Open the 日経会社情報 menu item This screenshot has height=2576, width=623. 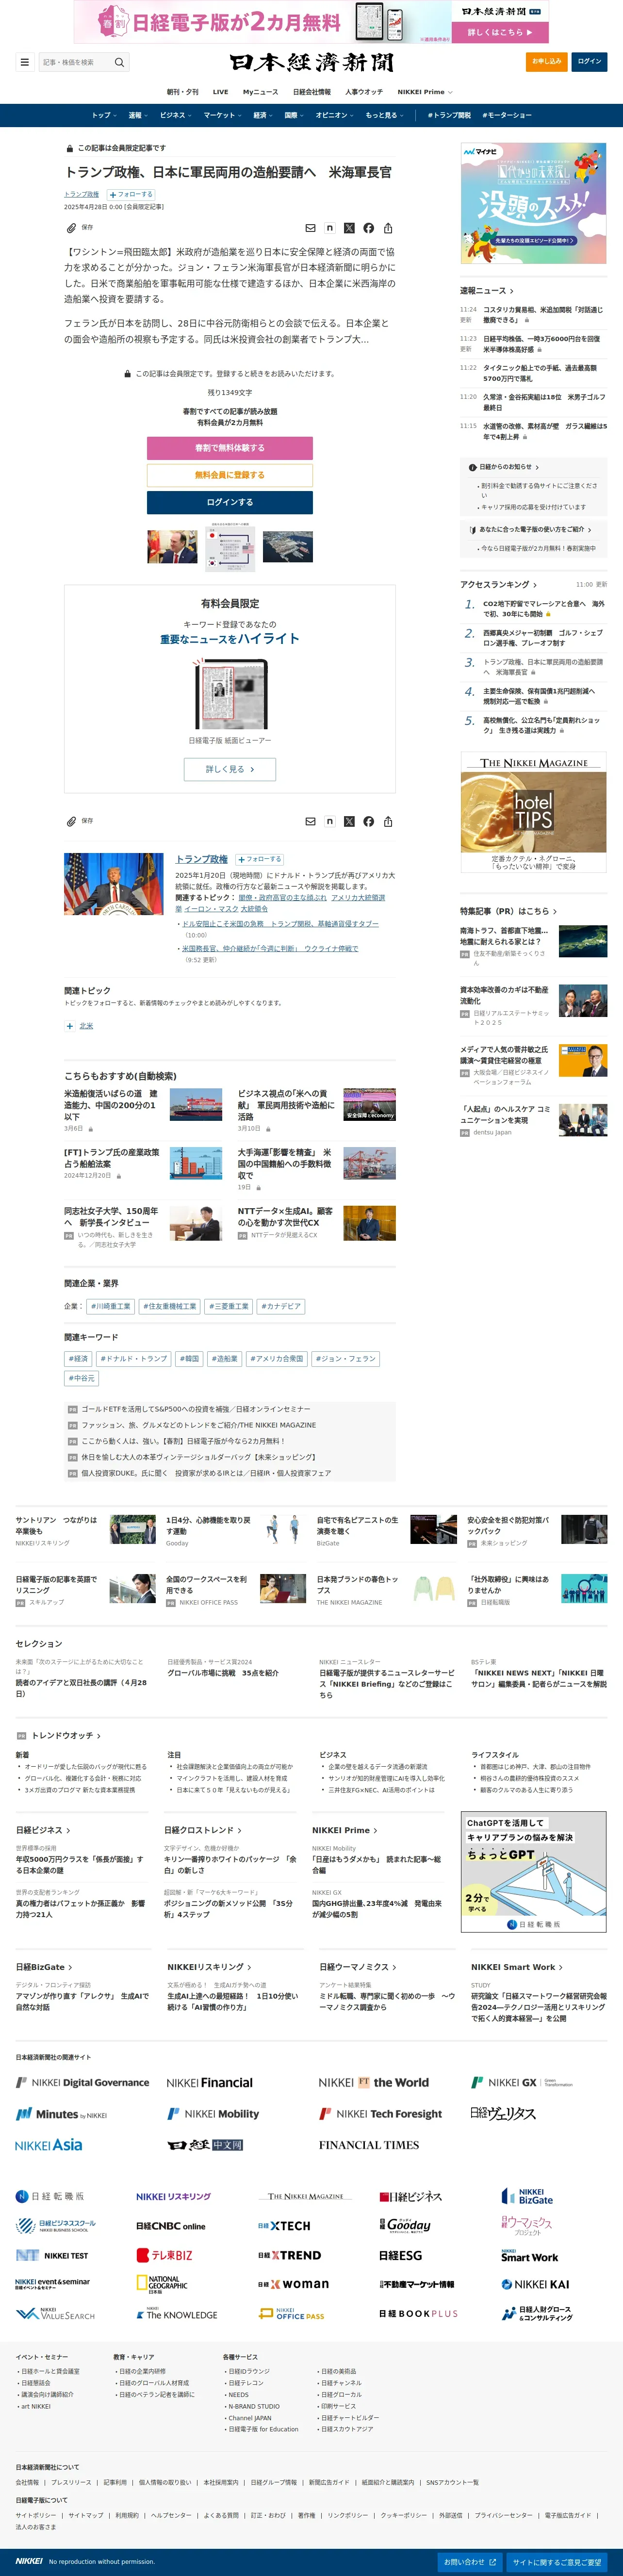312,92
